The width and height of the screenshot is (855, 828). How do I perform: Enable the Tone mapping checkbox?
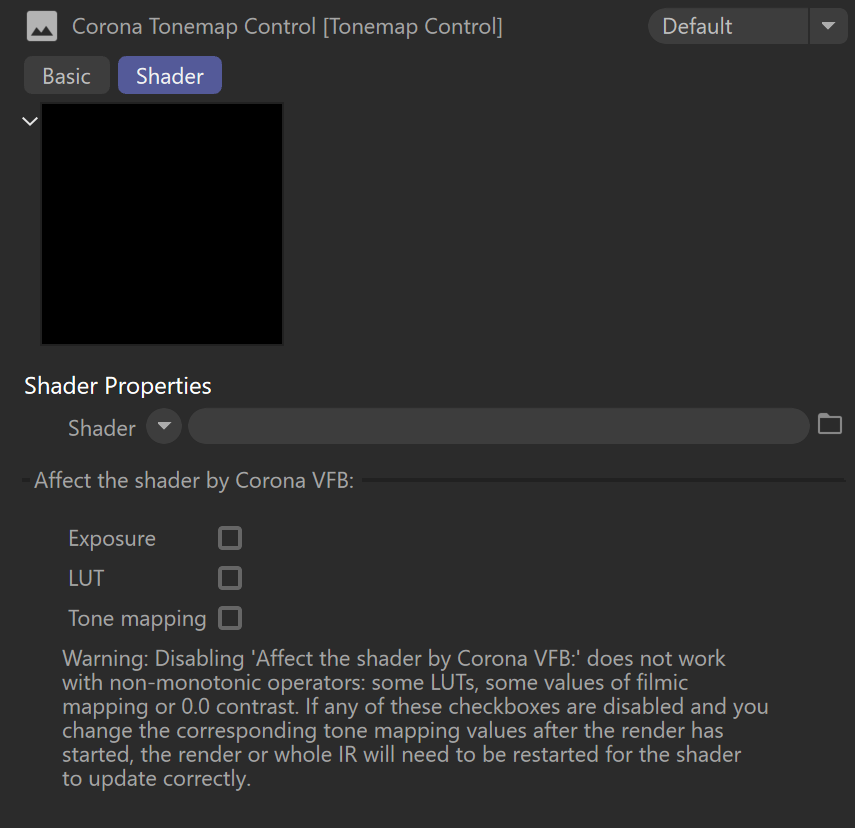point(230,619)
